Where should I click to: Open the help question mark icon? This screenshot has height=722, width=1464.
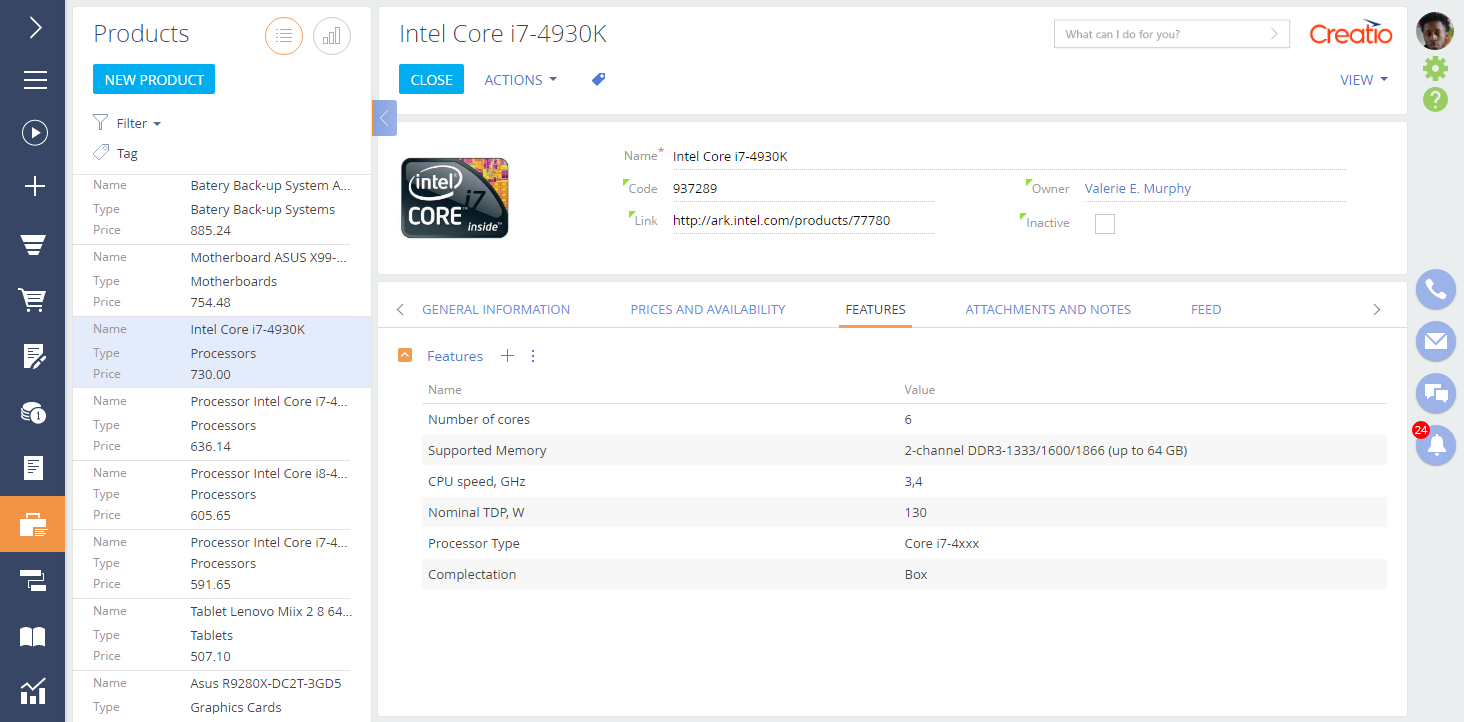1435,99
